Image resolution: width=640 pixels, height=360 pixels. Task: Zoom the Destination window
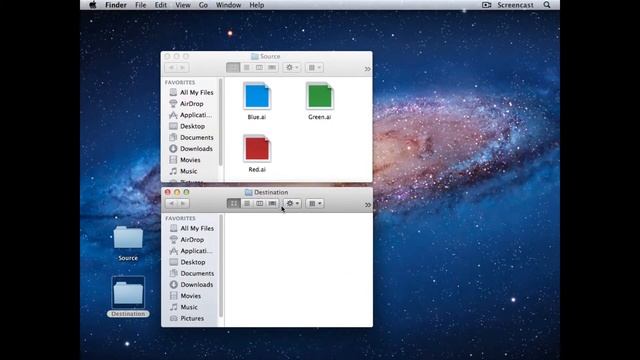186,192
